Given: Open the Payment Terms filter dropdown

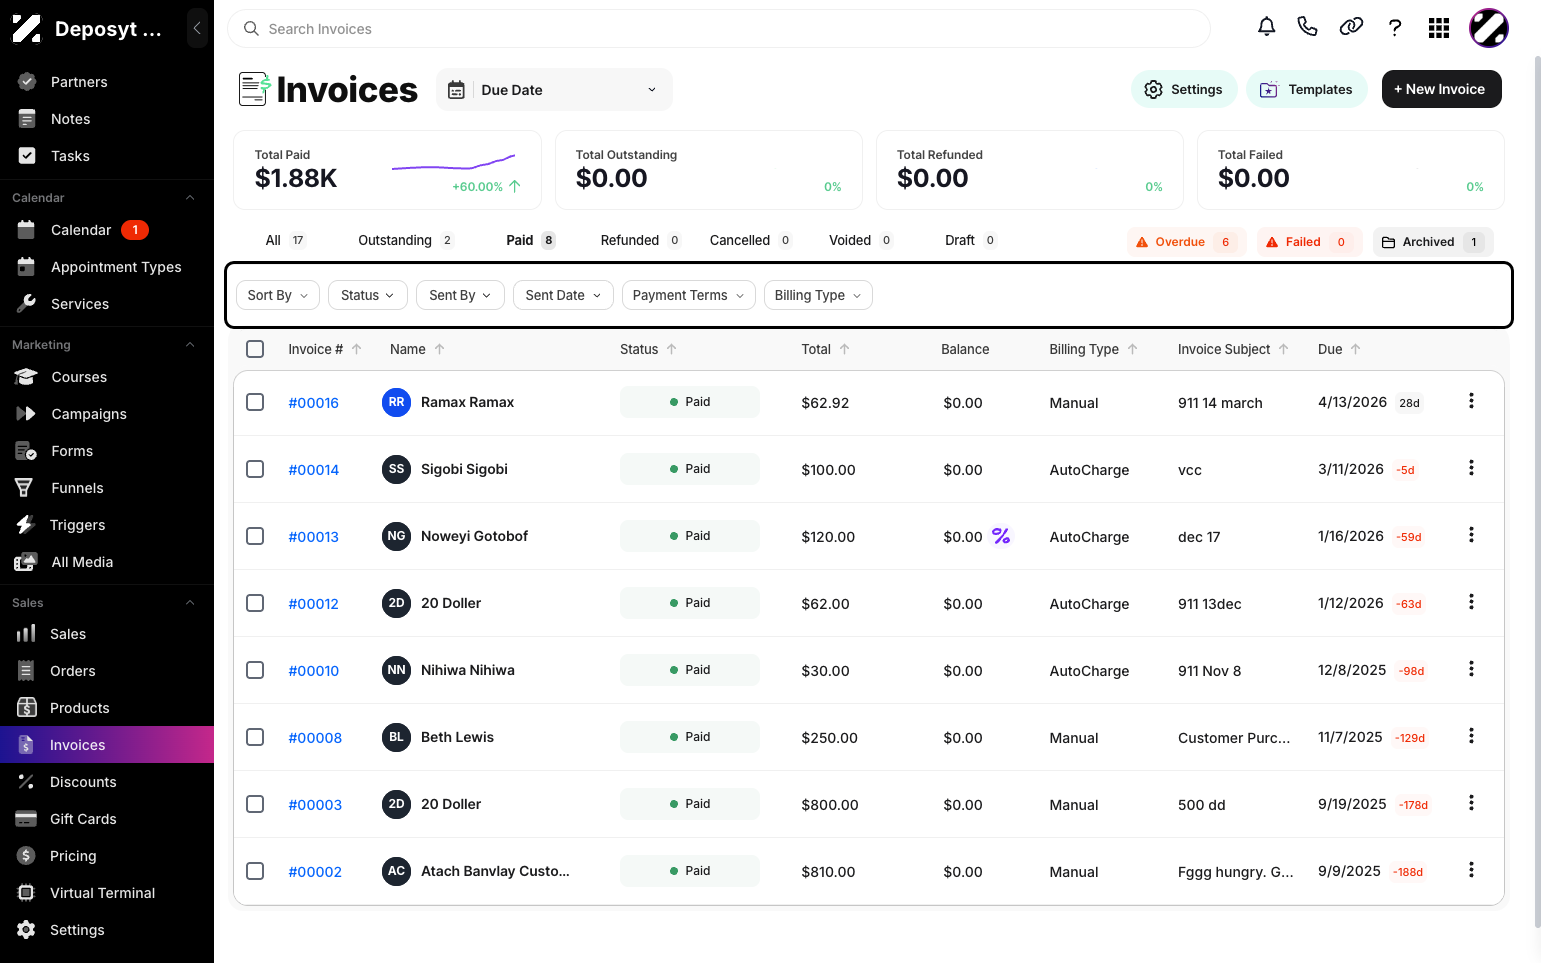Looking at the screenshot, I should [x=688, y=295].
